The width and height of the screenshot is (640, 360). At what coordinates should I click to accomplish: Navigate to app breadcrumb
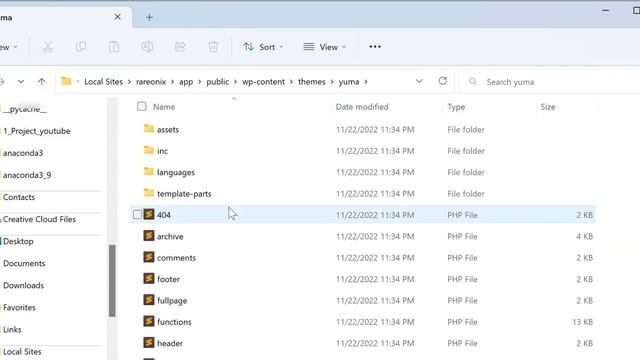click(x=186, y=82)
